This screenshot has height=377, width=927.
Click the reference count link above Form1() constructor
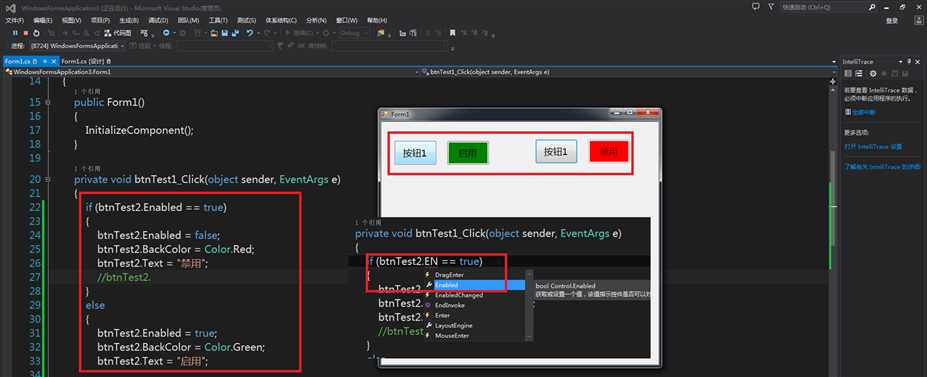click(x=87, y=92)
